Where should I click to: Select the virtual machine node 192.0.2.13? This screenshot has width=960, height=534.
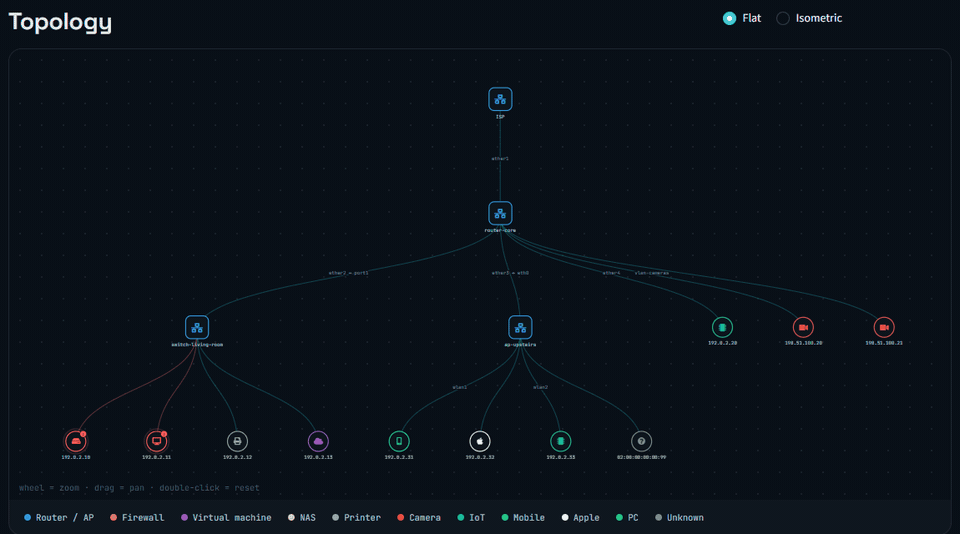[318, 441]
